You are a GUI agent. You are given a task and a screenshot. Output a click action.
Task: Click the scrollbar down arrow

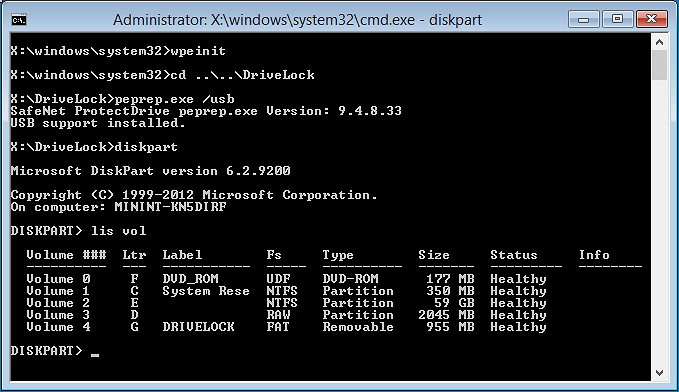(x=660, y=373)
